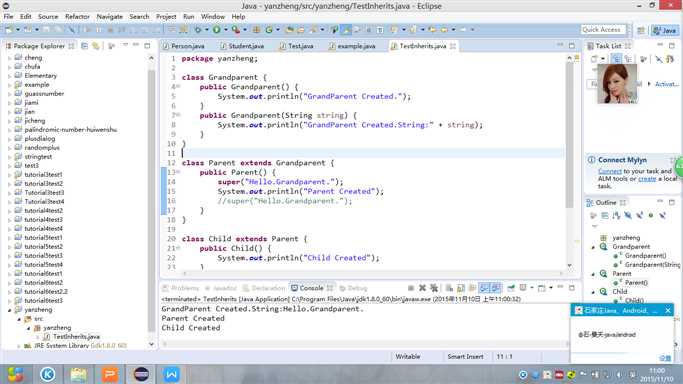
Task: Click the green Run button in toolbar
Action: (216, 30)
